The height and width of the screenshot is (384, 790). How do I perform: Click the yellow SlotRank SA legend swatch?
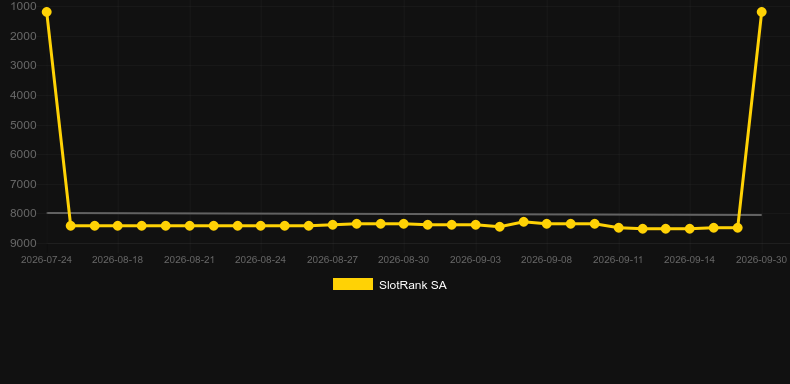point(353,284)
